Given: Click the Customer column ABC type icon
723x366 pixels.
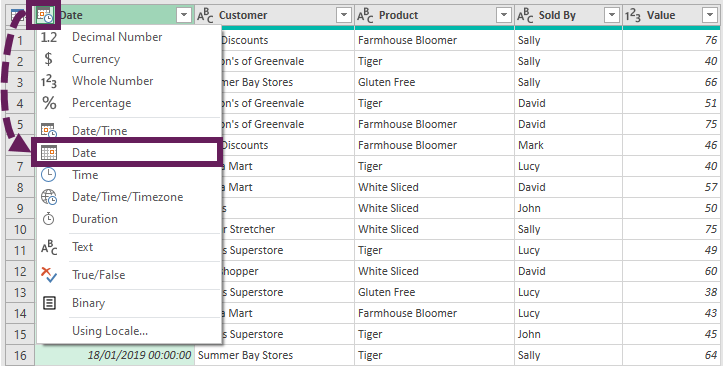Looking at the screenshot, I should point(205,16).
